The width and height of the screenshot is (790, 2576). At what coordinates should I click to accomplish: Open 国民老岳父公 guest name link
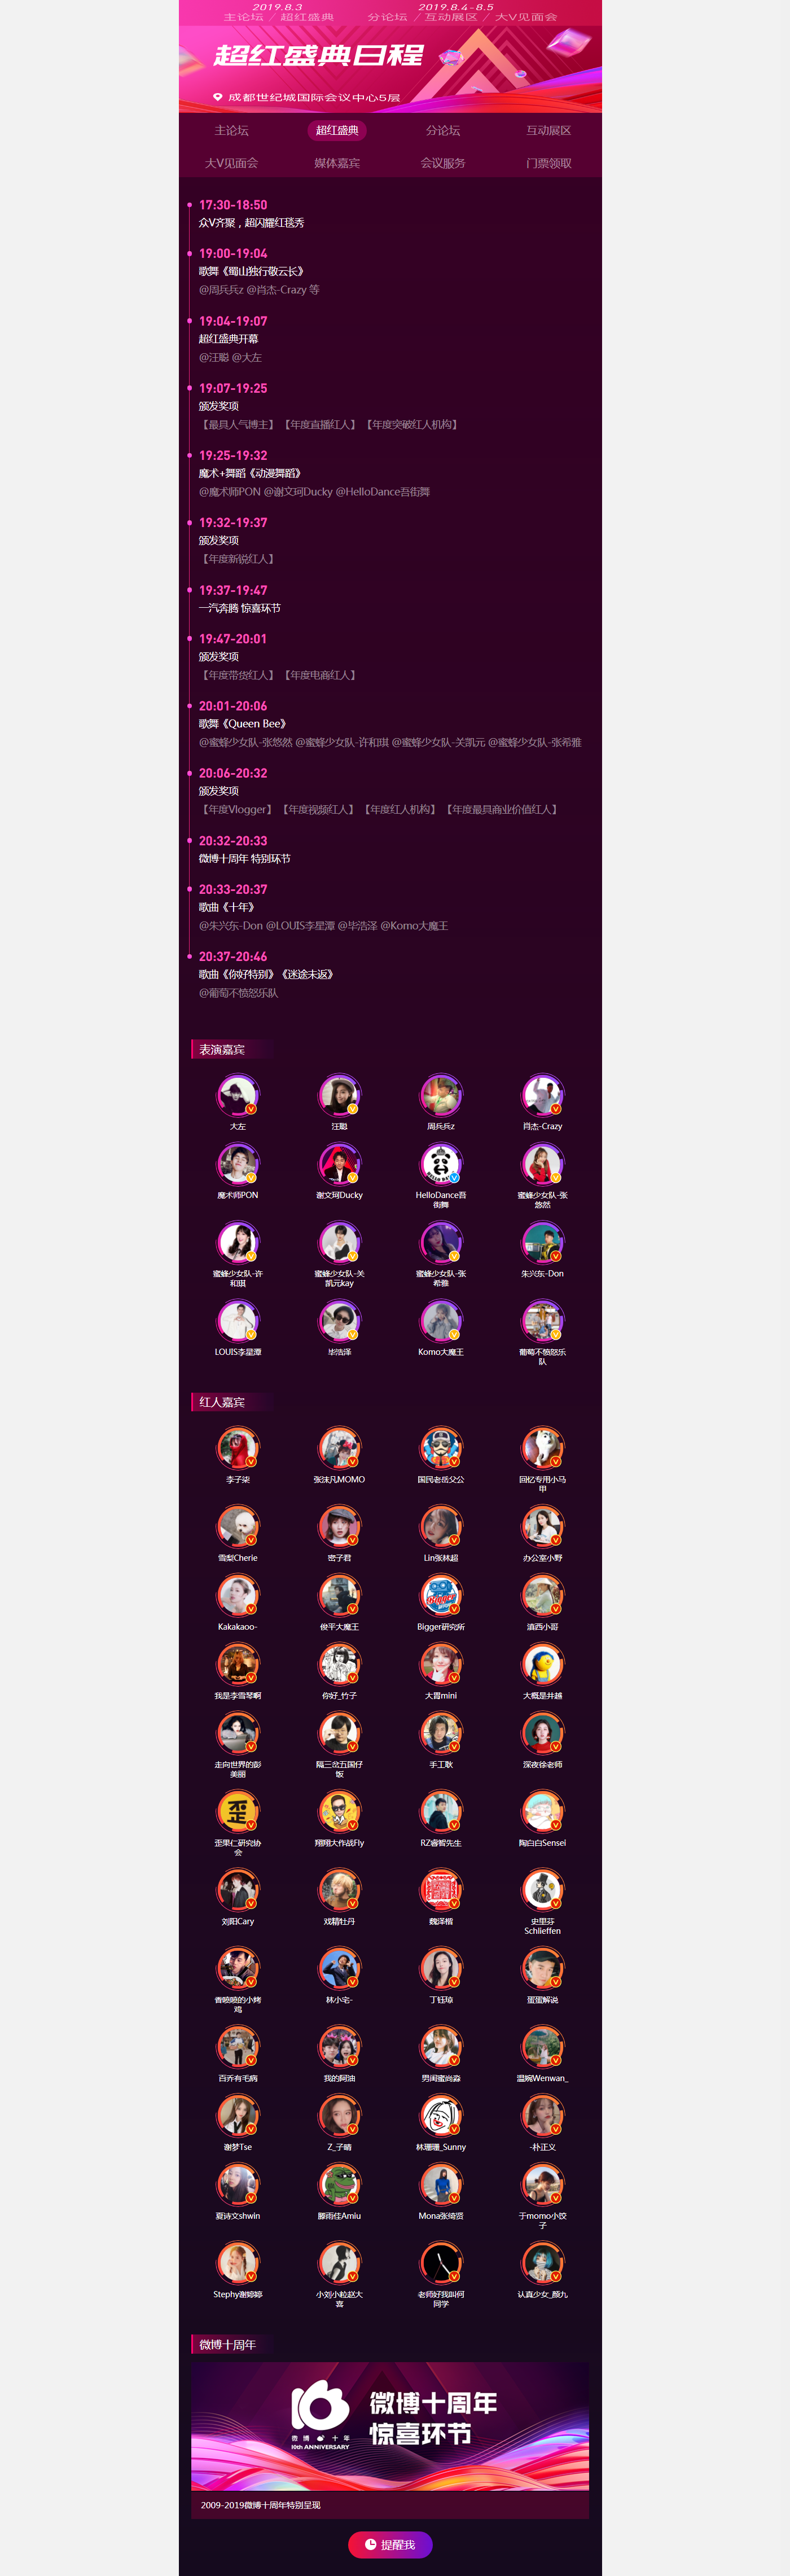click(441, 1479)
